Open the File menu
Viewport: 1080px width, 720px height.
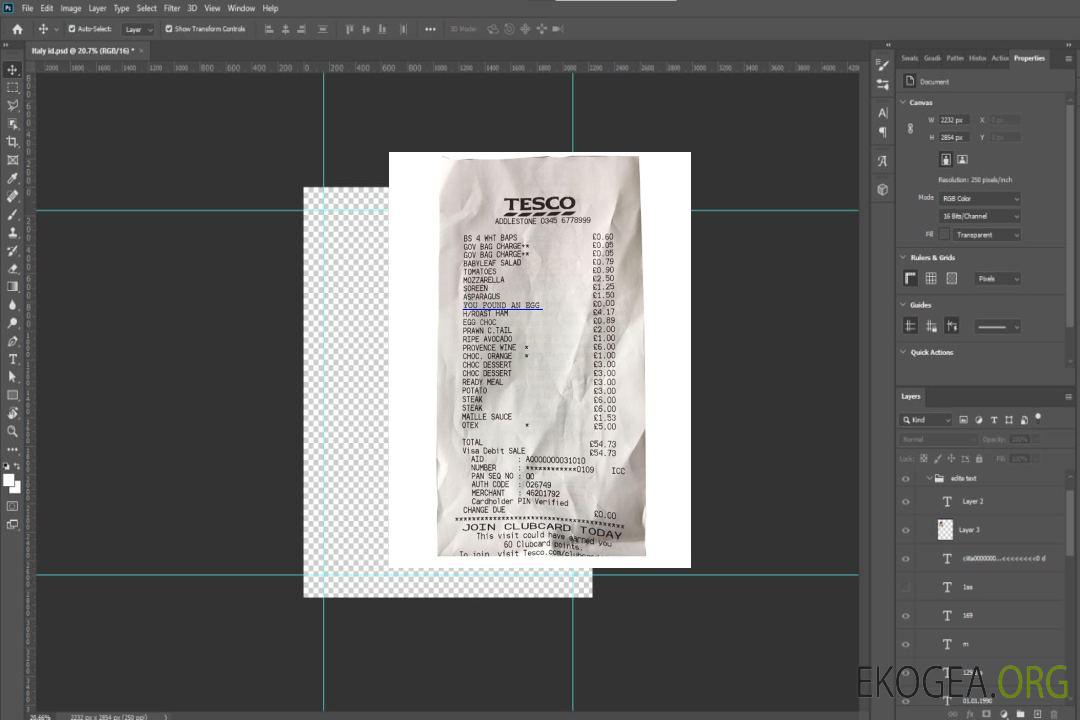point(28,8)
